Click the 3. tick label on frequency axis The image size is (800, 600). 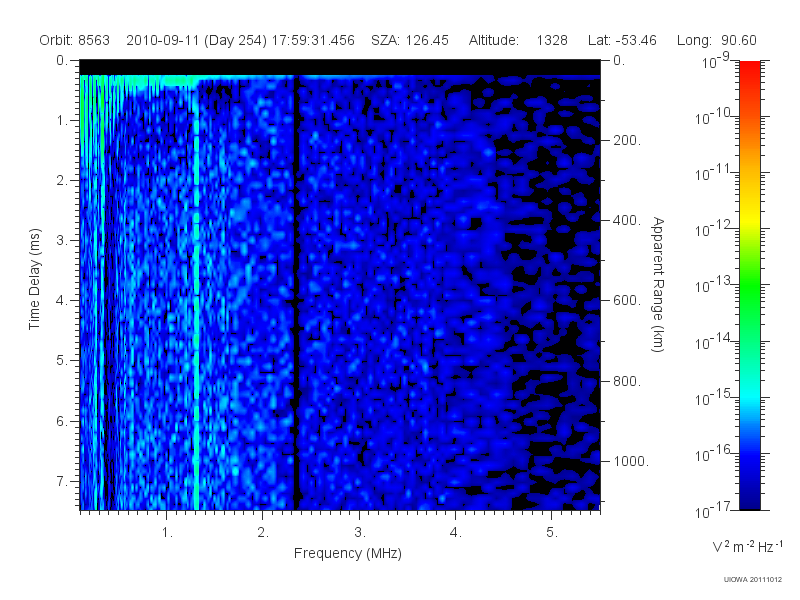coord(360,533)
